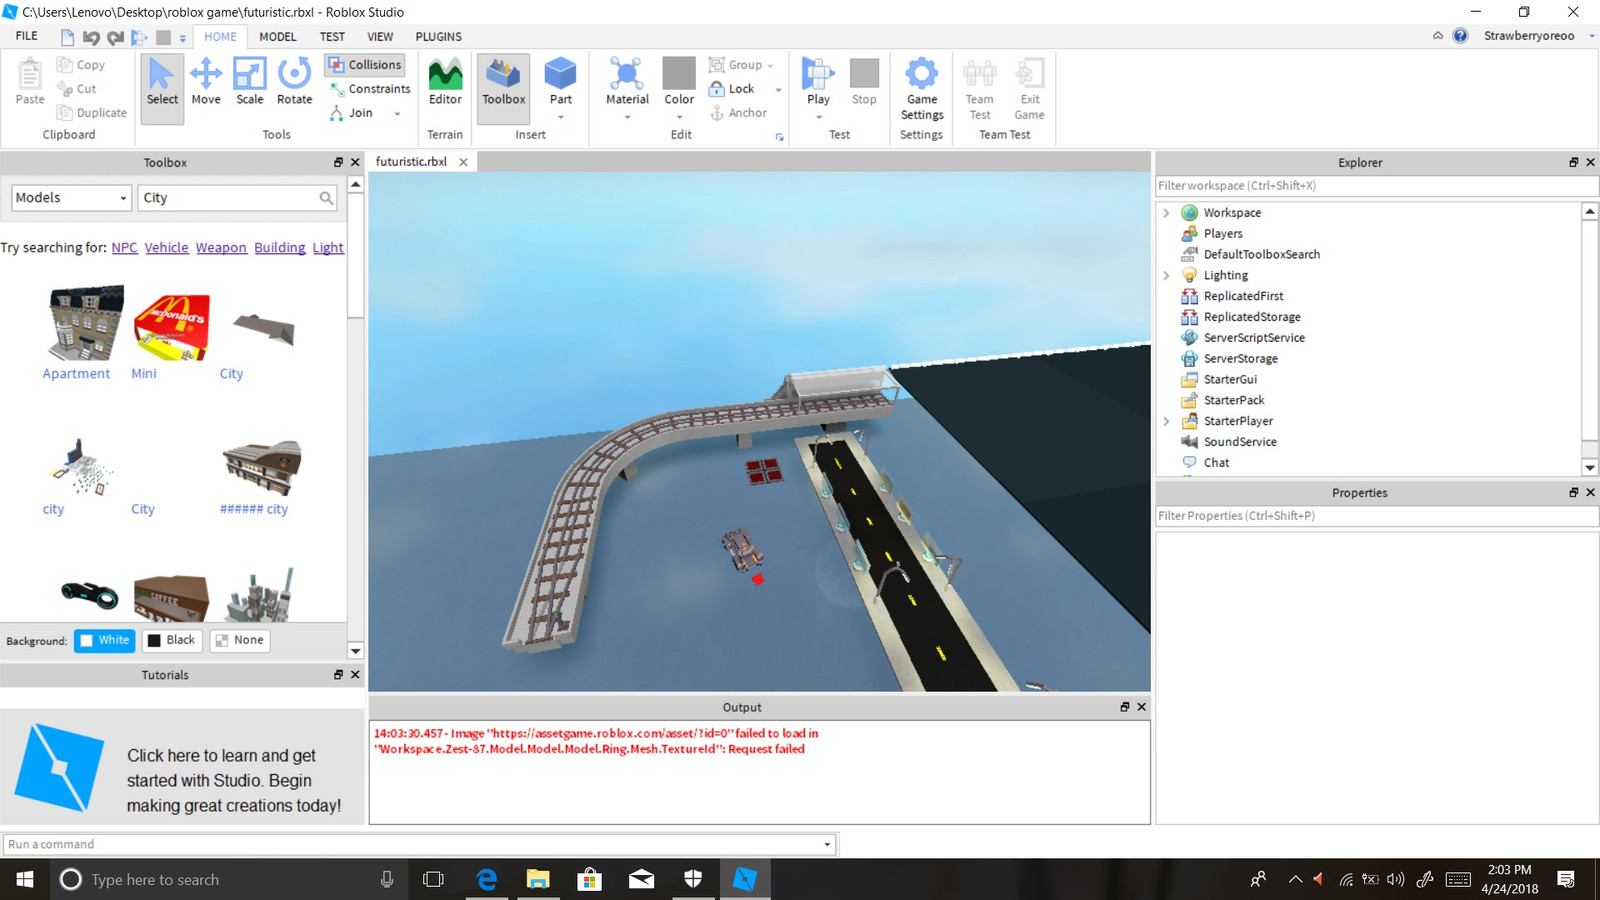Expand the Color picker dropdown arrow
The image size is (1600, 900).
coord(679,117)
